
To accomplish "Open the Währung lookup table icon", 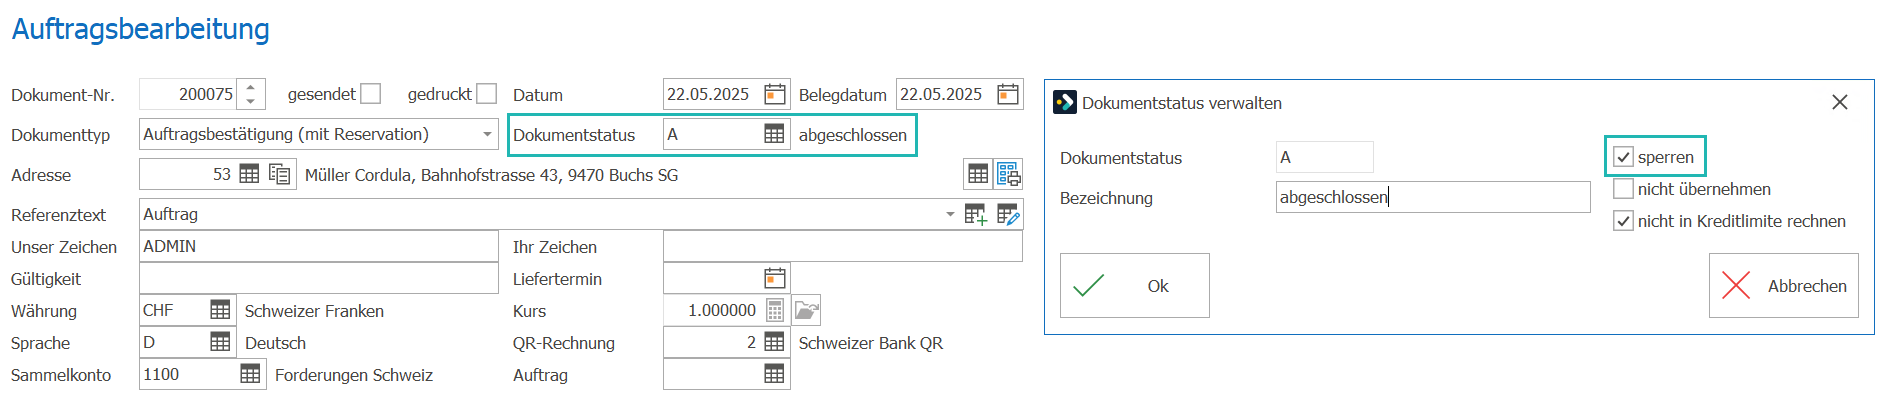I will [x=220, y=310].
